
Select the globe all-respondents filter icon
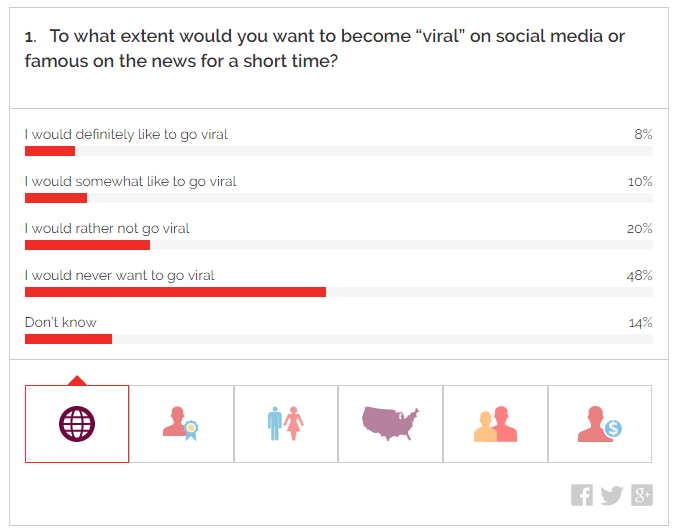coord(77,424)
